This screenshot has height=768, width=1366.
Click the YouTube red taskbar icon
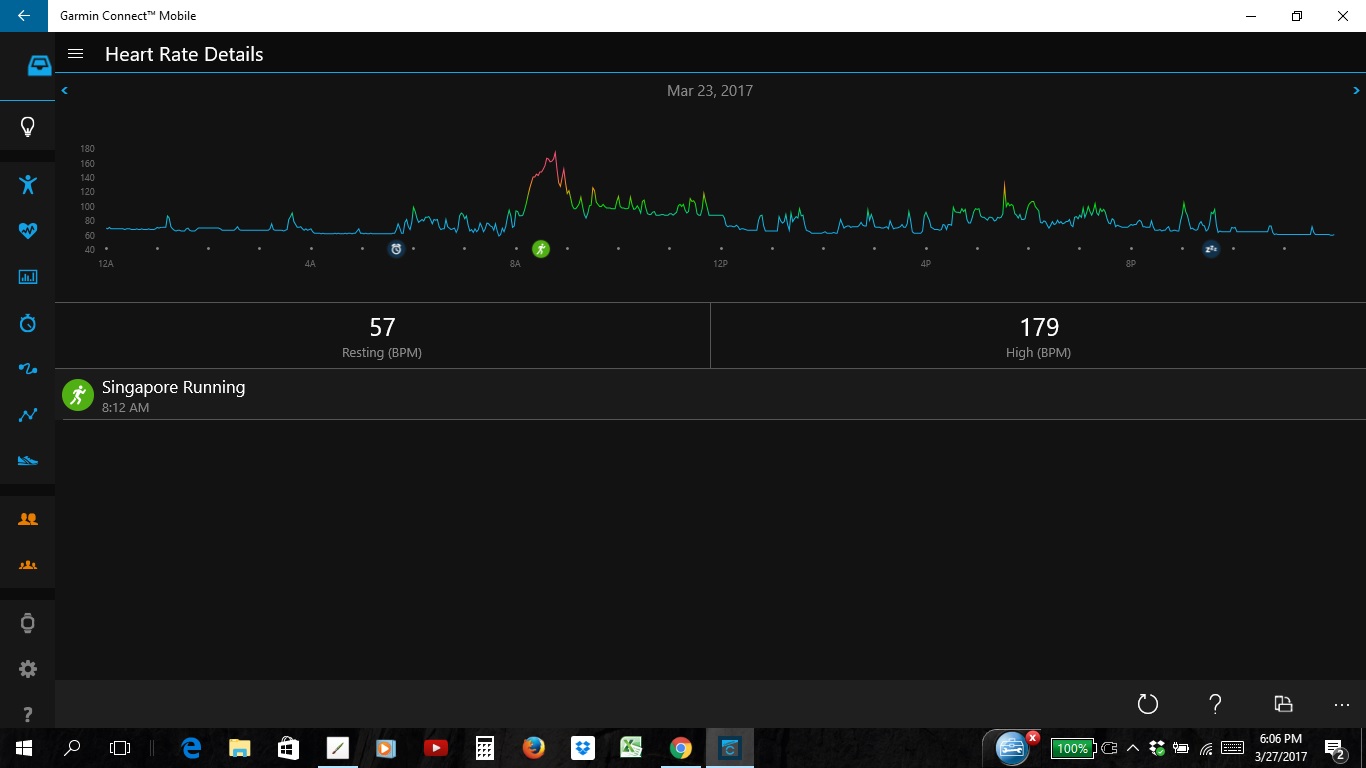click(435, 748)
